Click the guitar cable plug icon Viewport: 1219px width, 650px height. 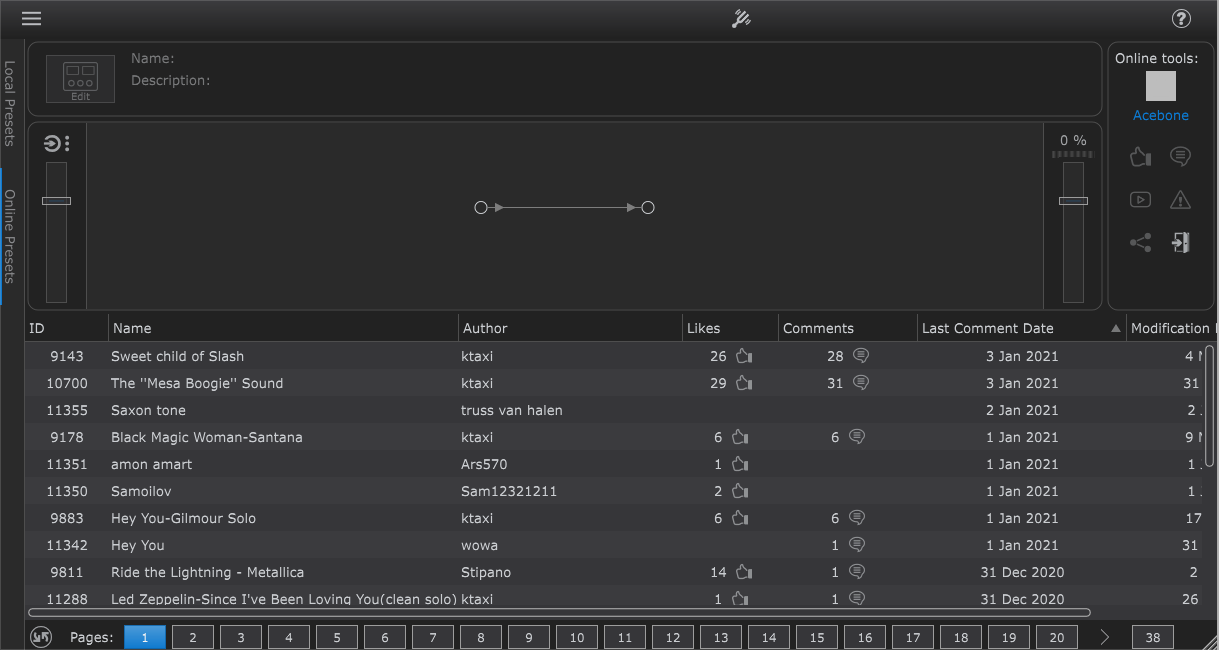pos(741,18)
